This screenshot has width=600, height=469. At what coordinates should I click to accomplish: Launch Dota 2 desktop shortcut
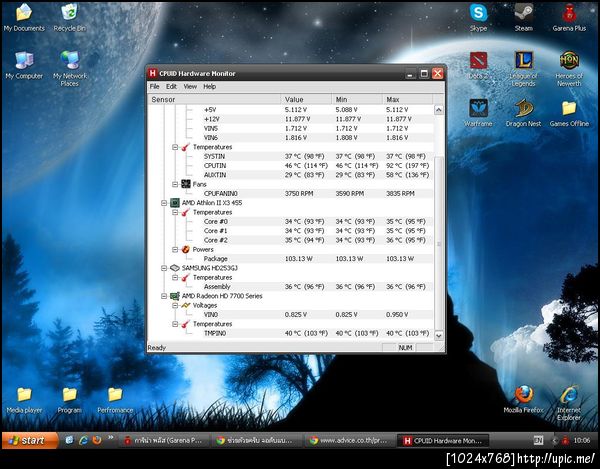(478, 65)
